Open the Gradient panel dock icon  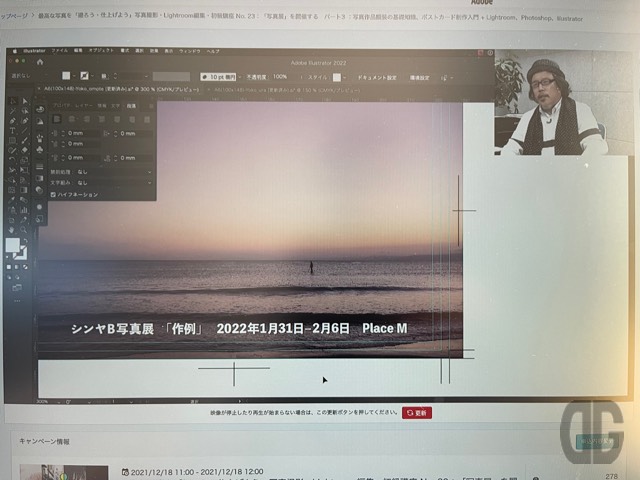[40, 178]
